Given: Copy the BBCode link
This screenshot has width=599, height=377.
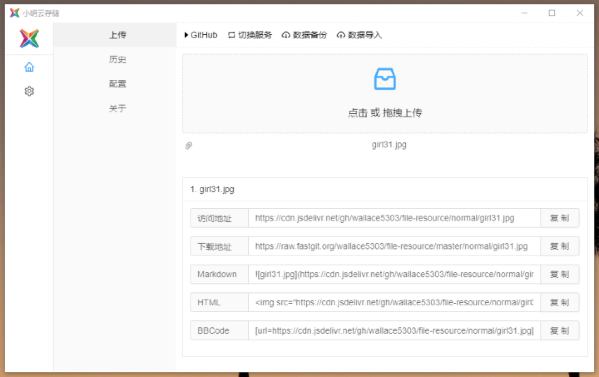Looking at the screenshot, I should [x=560, y=331].
